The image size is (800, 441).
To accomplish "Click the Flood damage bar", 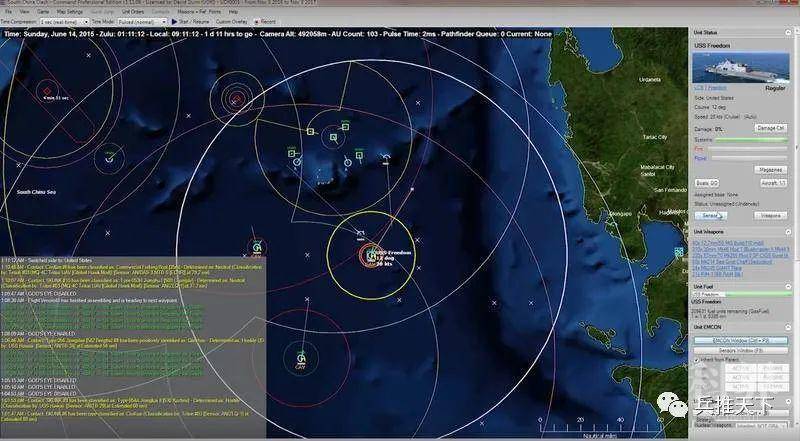I will pos(751,158).
